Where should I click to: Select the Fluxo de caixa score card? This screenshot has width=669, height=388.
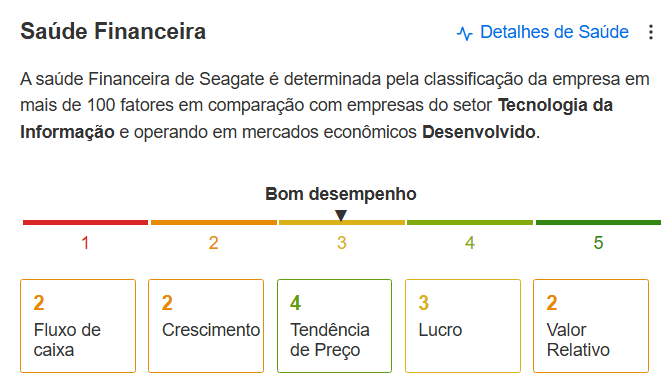click(78, 326)
